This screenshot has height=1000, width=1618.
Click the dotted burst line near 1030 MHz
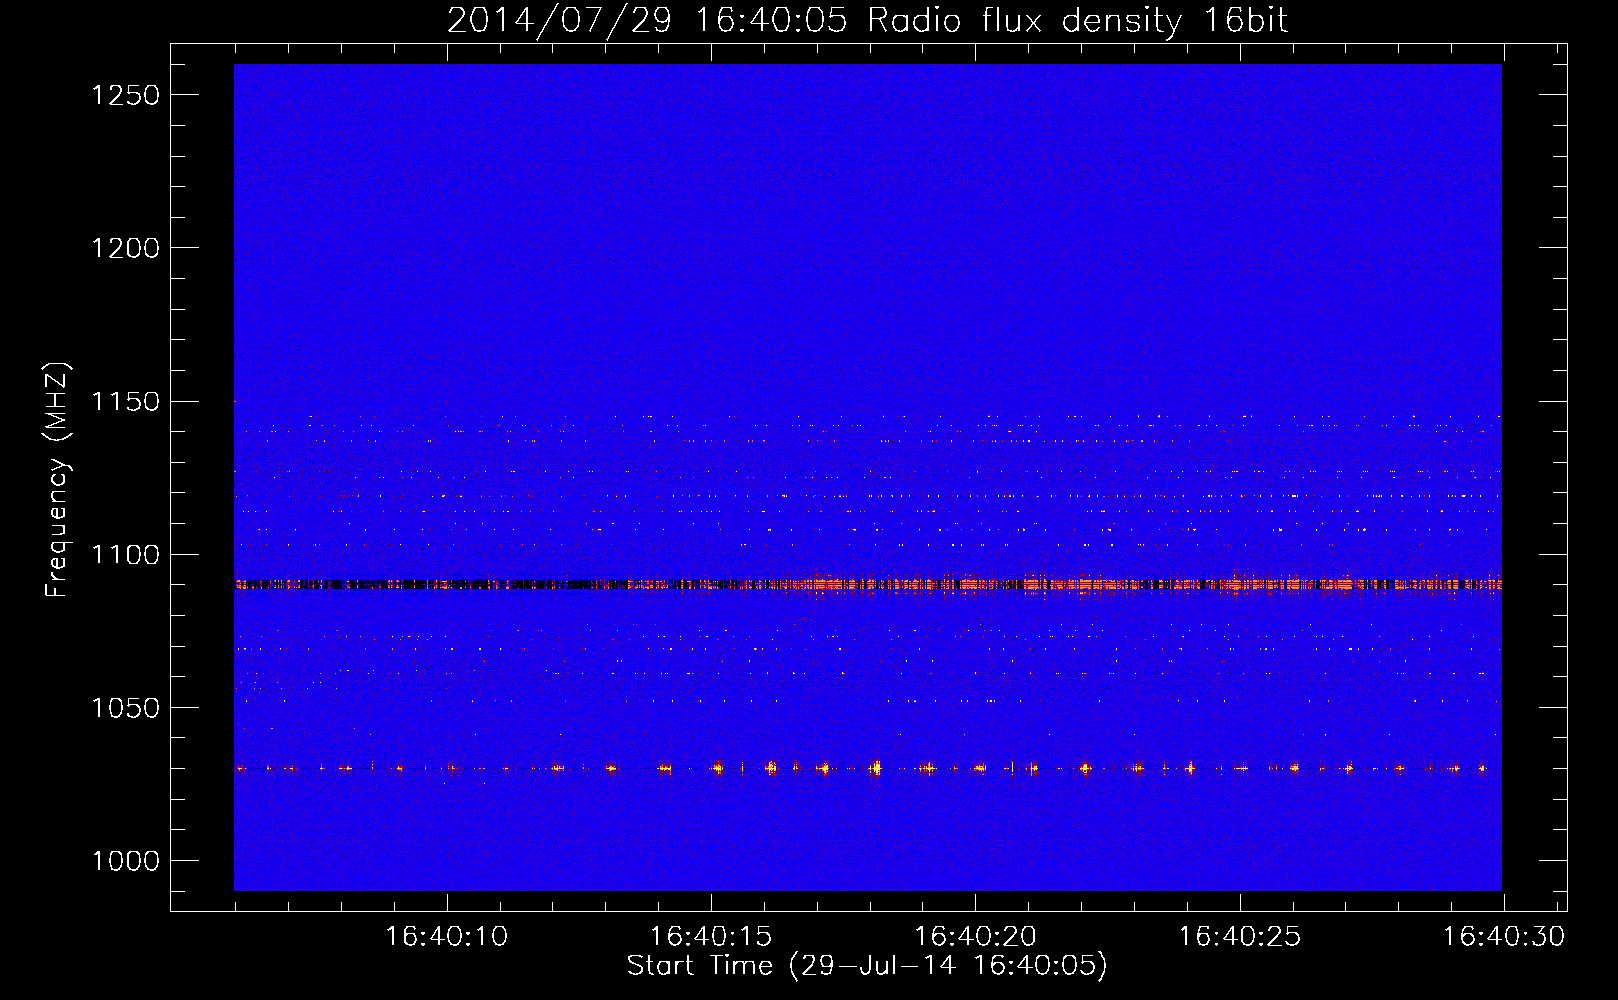coord(867,768)
